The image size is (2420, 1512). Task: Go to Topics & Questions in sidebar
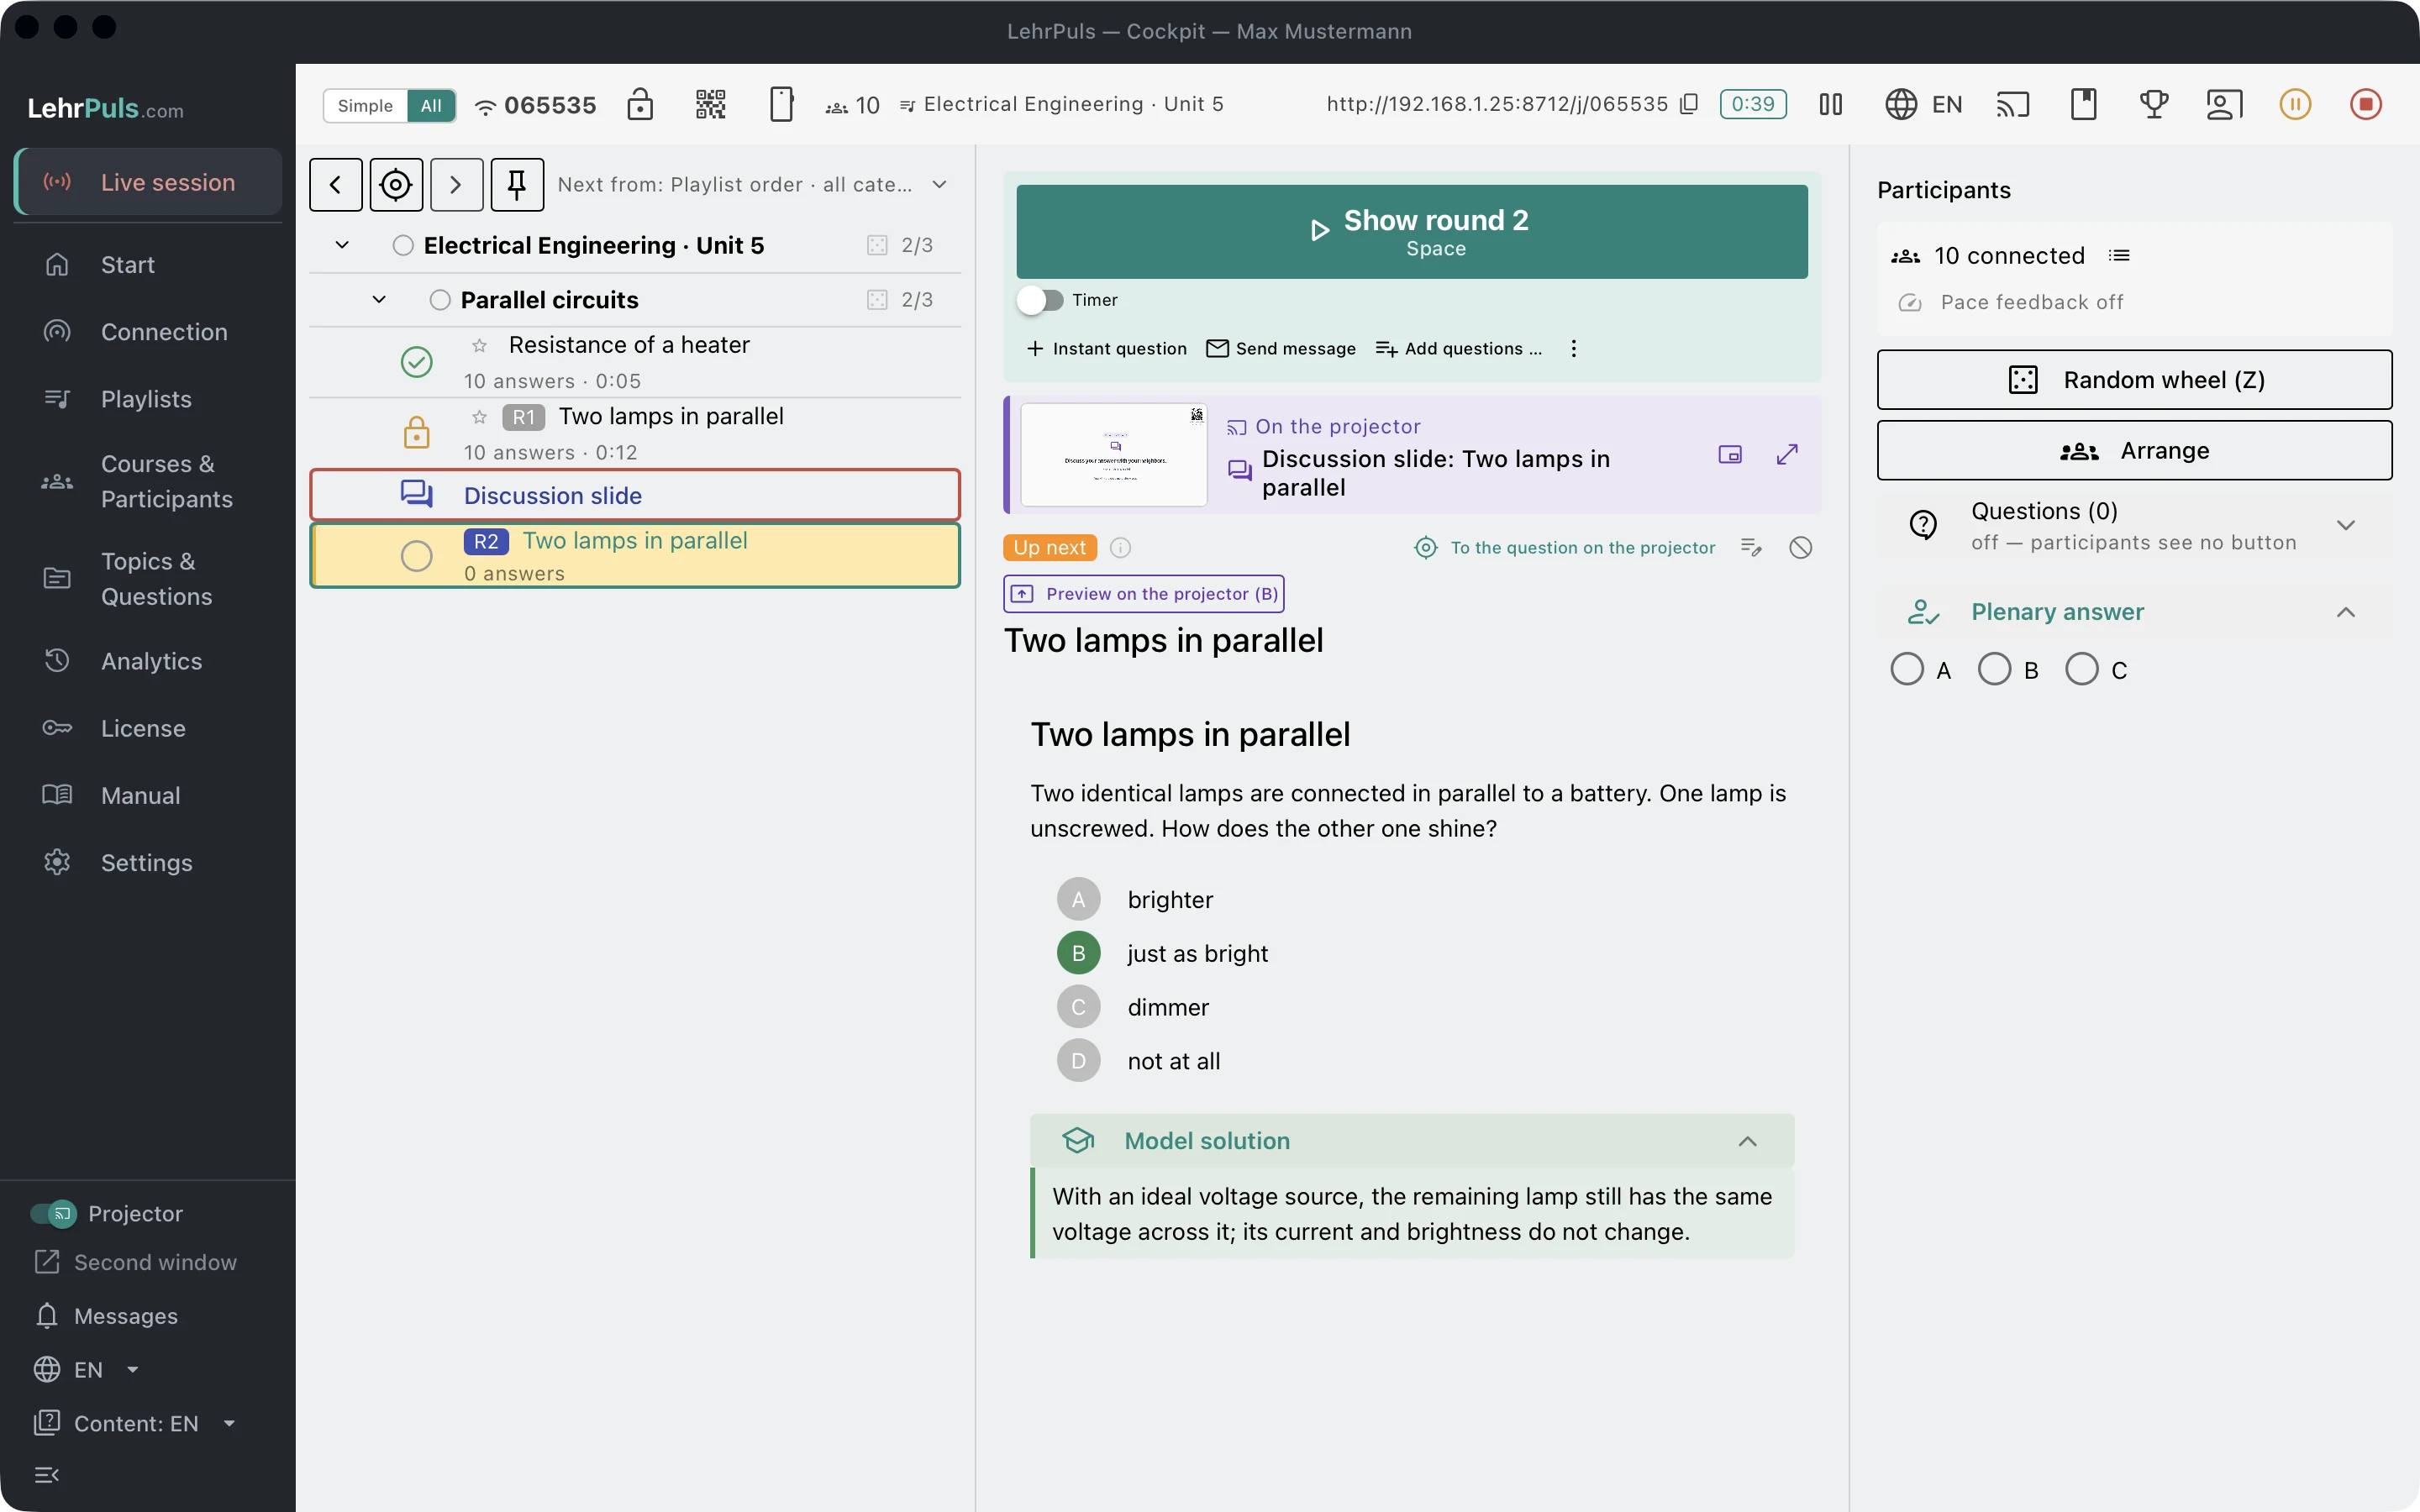(148, 579)
